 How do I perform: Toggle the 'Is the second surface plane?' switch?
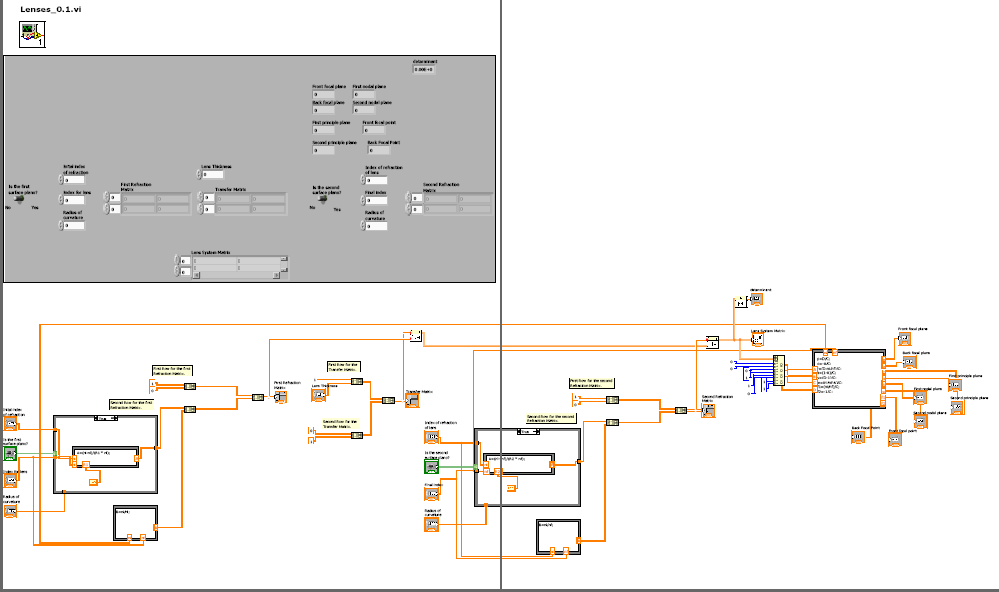click(x=323, y=198)
